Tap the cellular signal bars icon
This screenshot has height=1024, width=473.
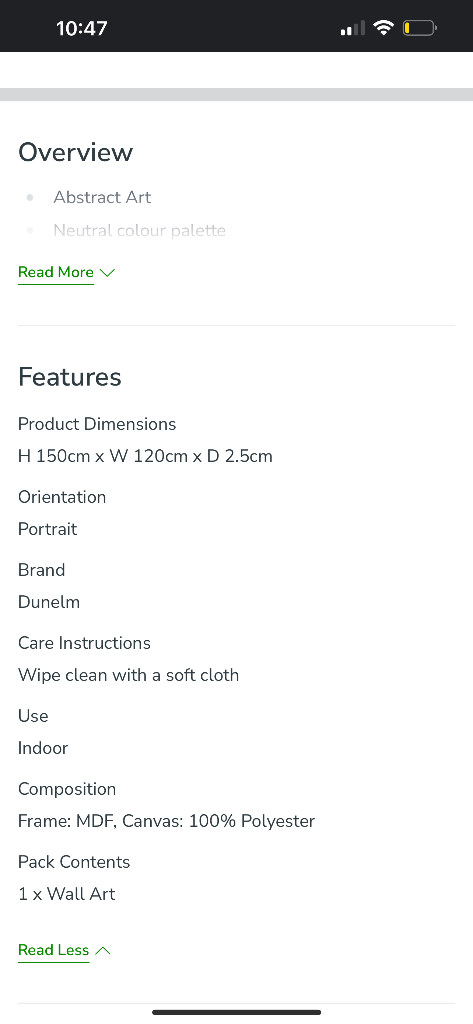click(353, 29)
